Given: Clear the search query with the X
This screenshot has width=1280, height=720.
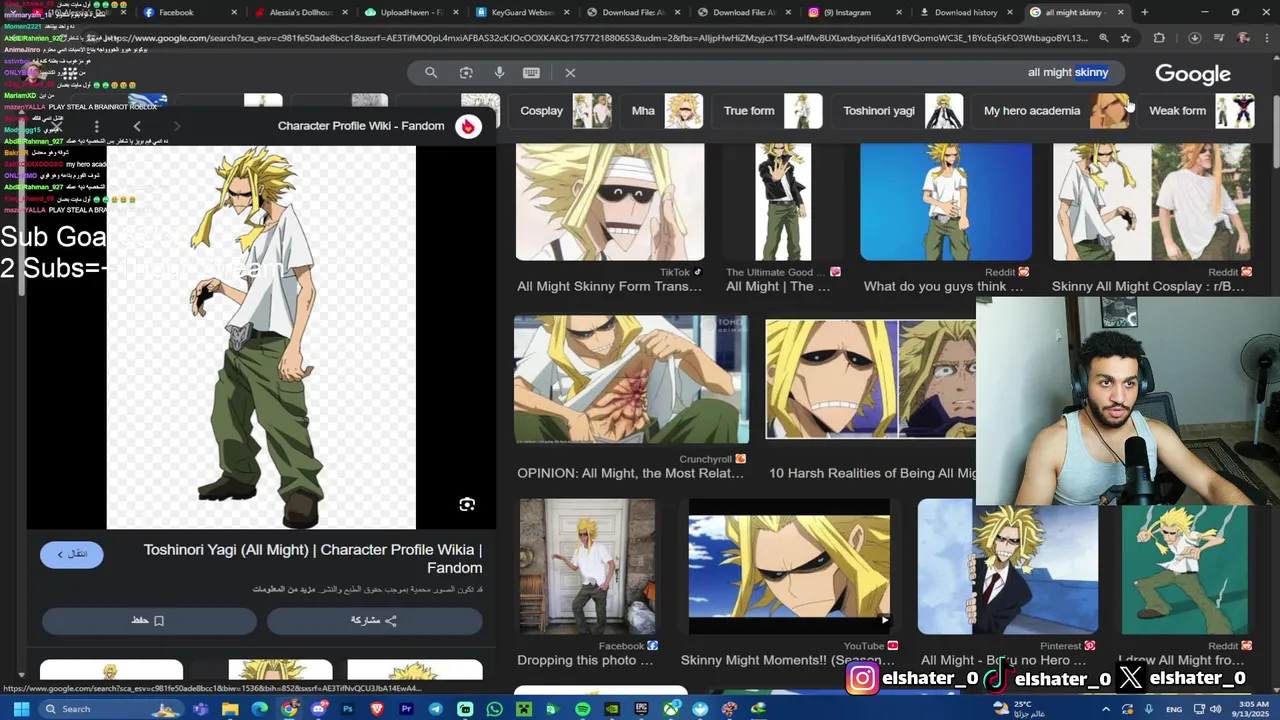Looking at the screenshot, I should [570, 73].
